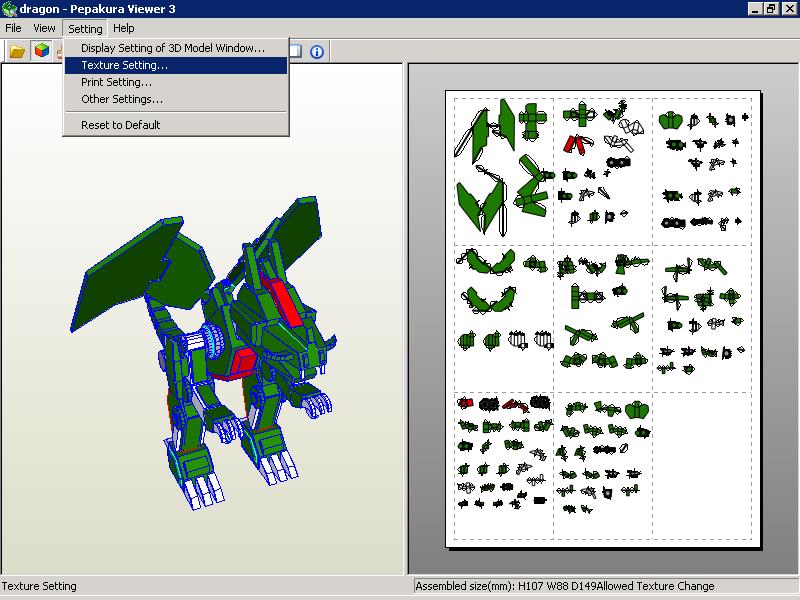
Task: Choose Reset to Default
Action: coord(176,125)
